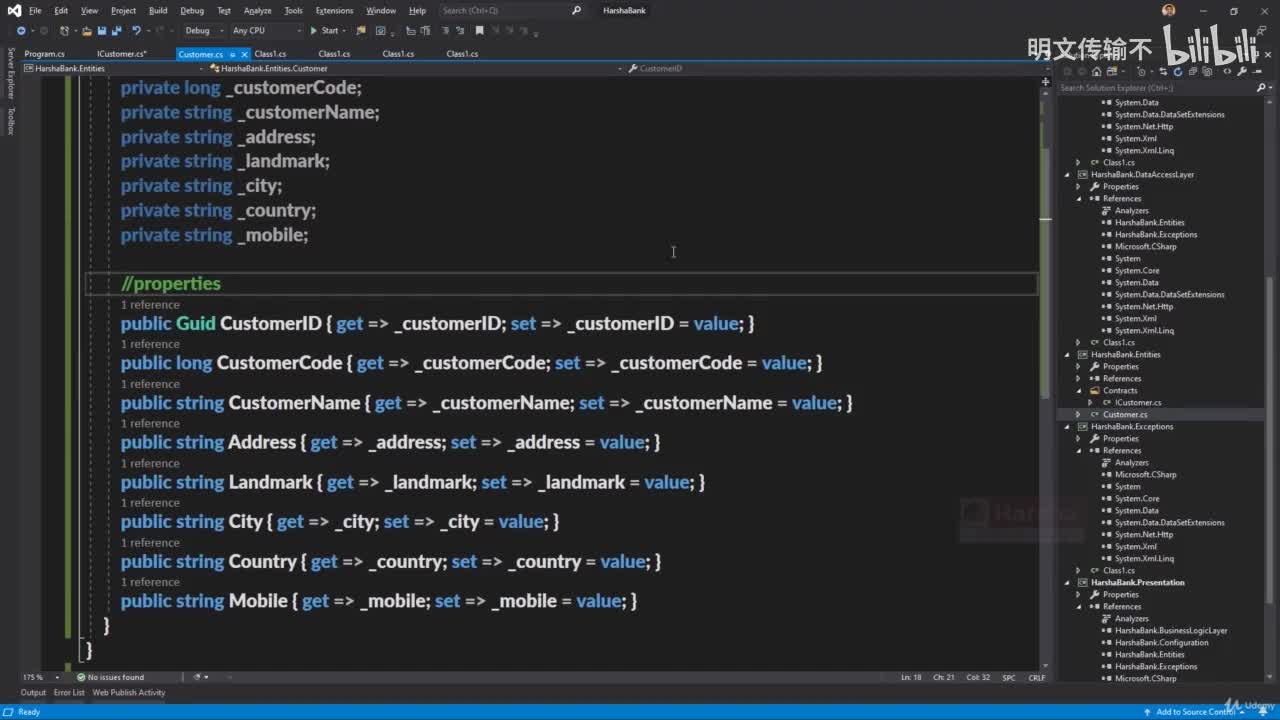Screen dimensions: 1280x720
Task: Open the Any CPU platform dropdown
Action: (265, 31)
